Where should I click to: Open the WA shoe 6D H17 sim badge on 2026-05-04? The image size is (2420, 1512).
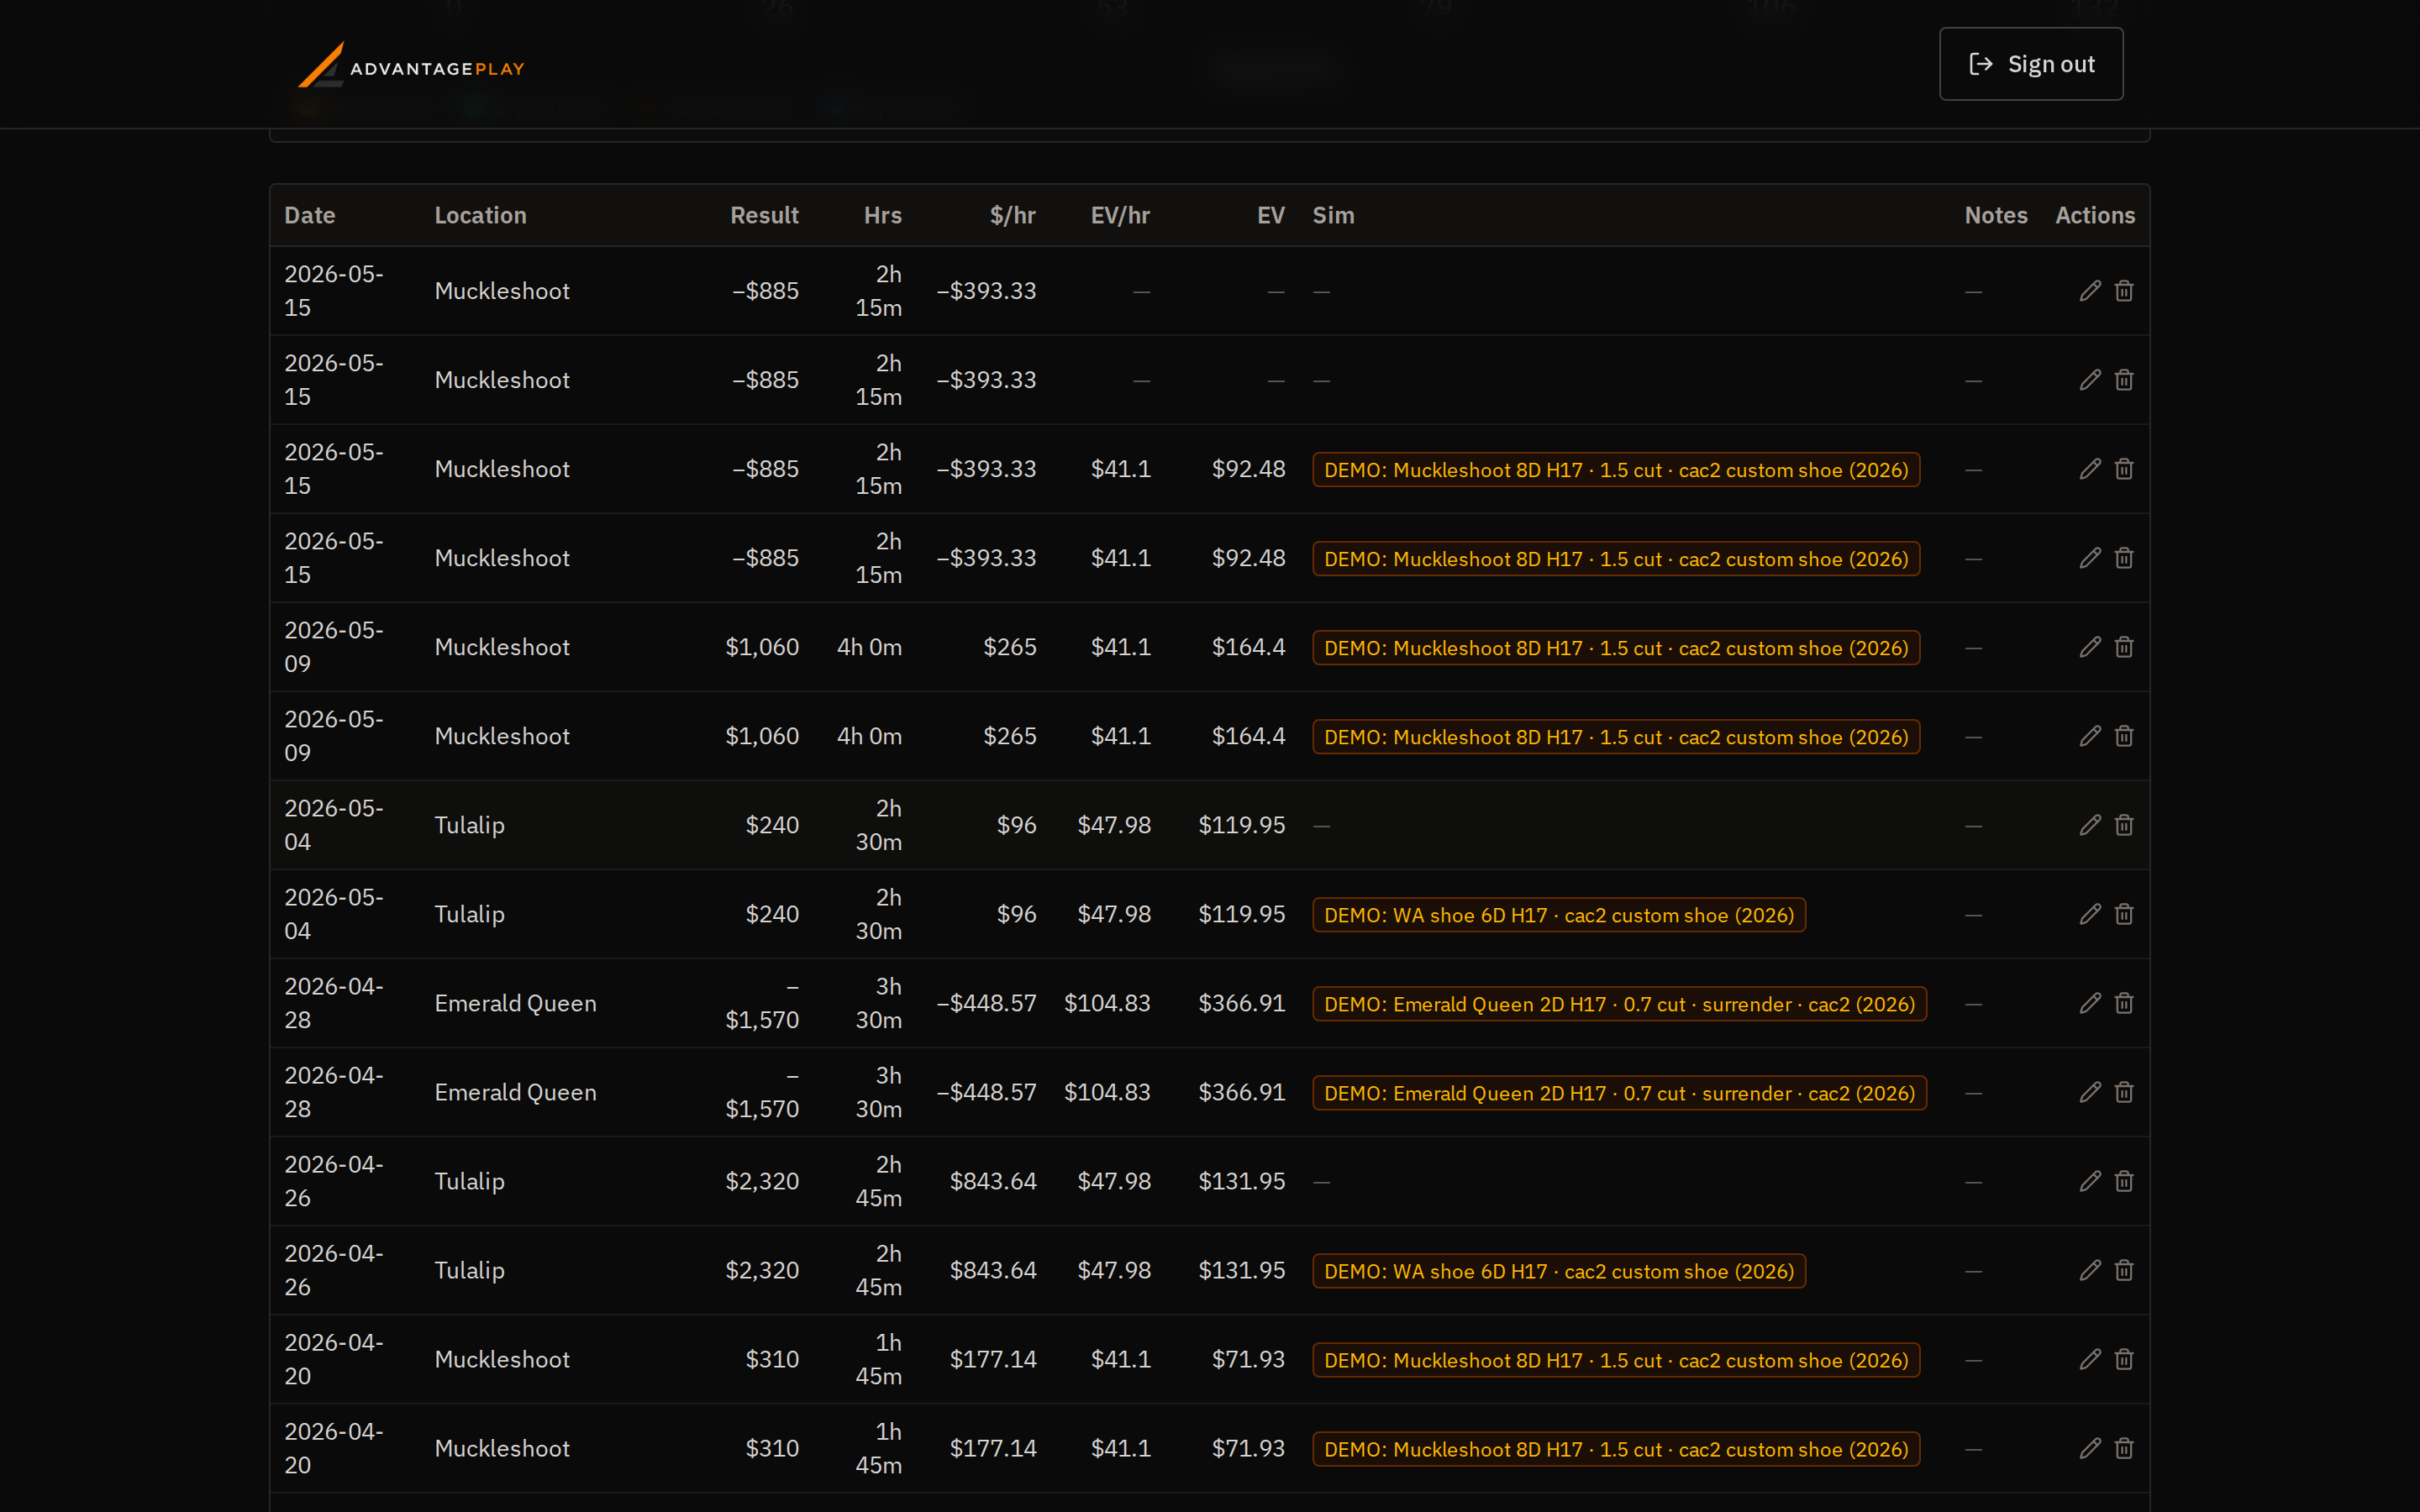(x=1559, y=915)
